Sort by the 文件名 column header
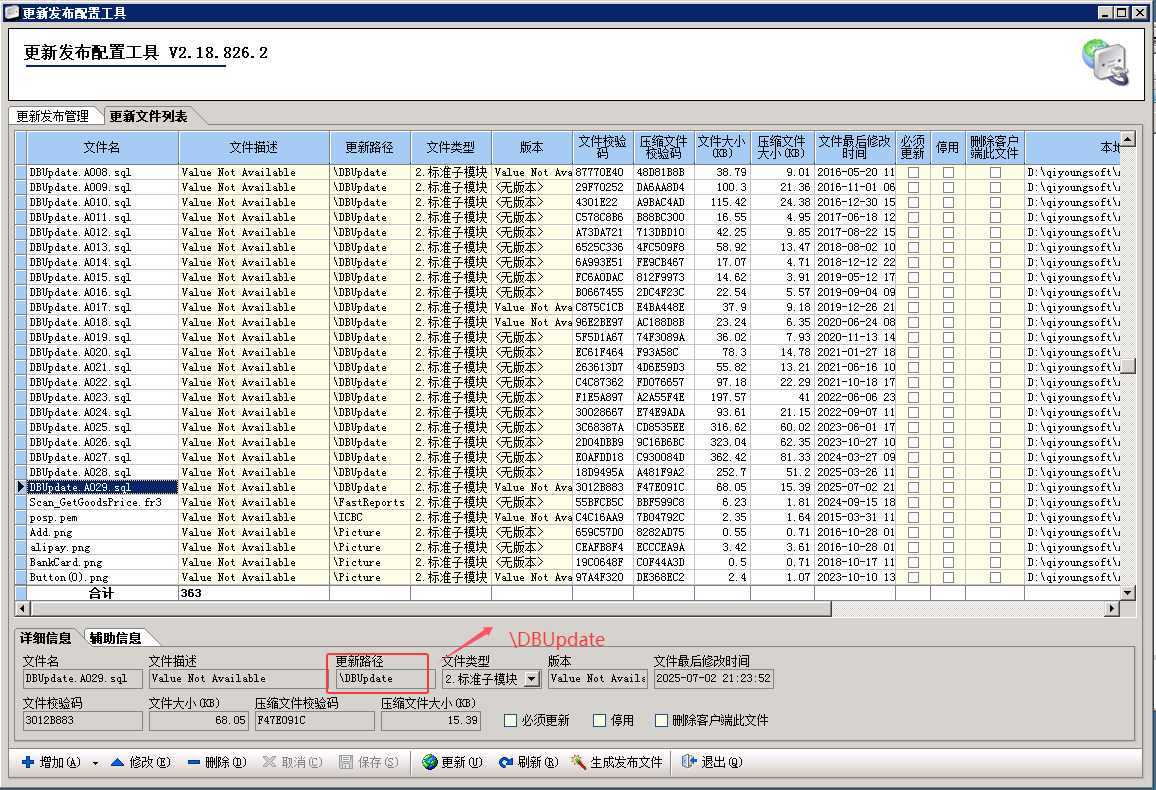 click(102, 147)
